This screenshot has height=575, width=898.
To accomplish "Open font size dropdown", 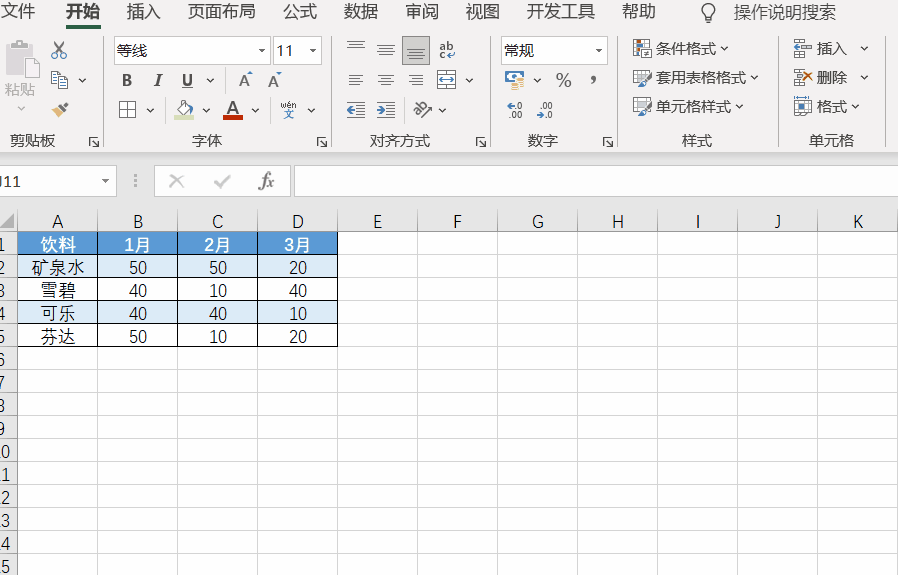I will tap(313, 50).
